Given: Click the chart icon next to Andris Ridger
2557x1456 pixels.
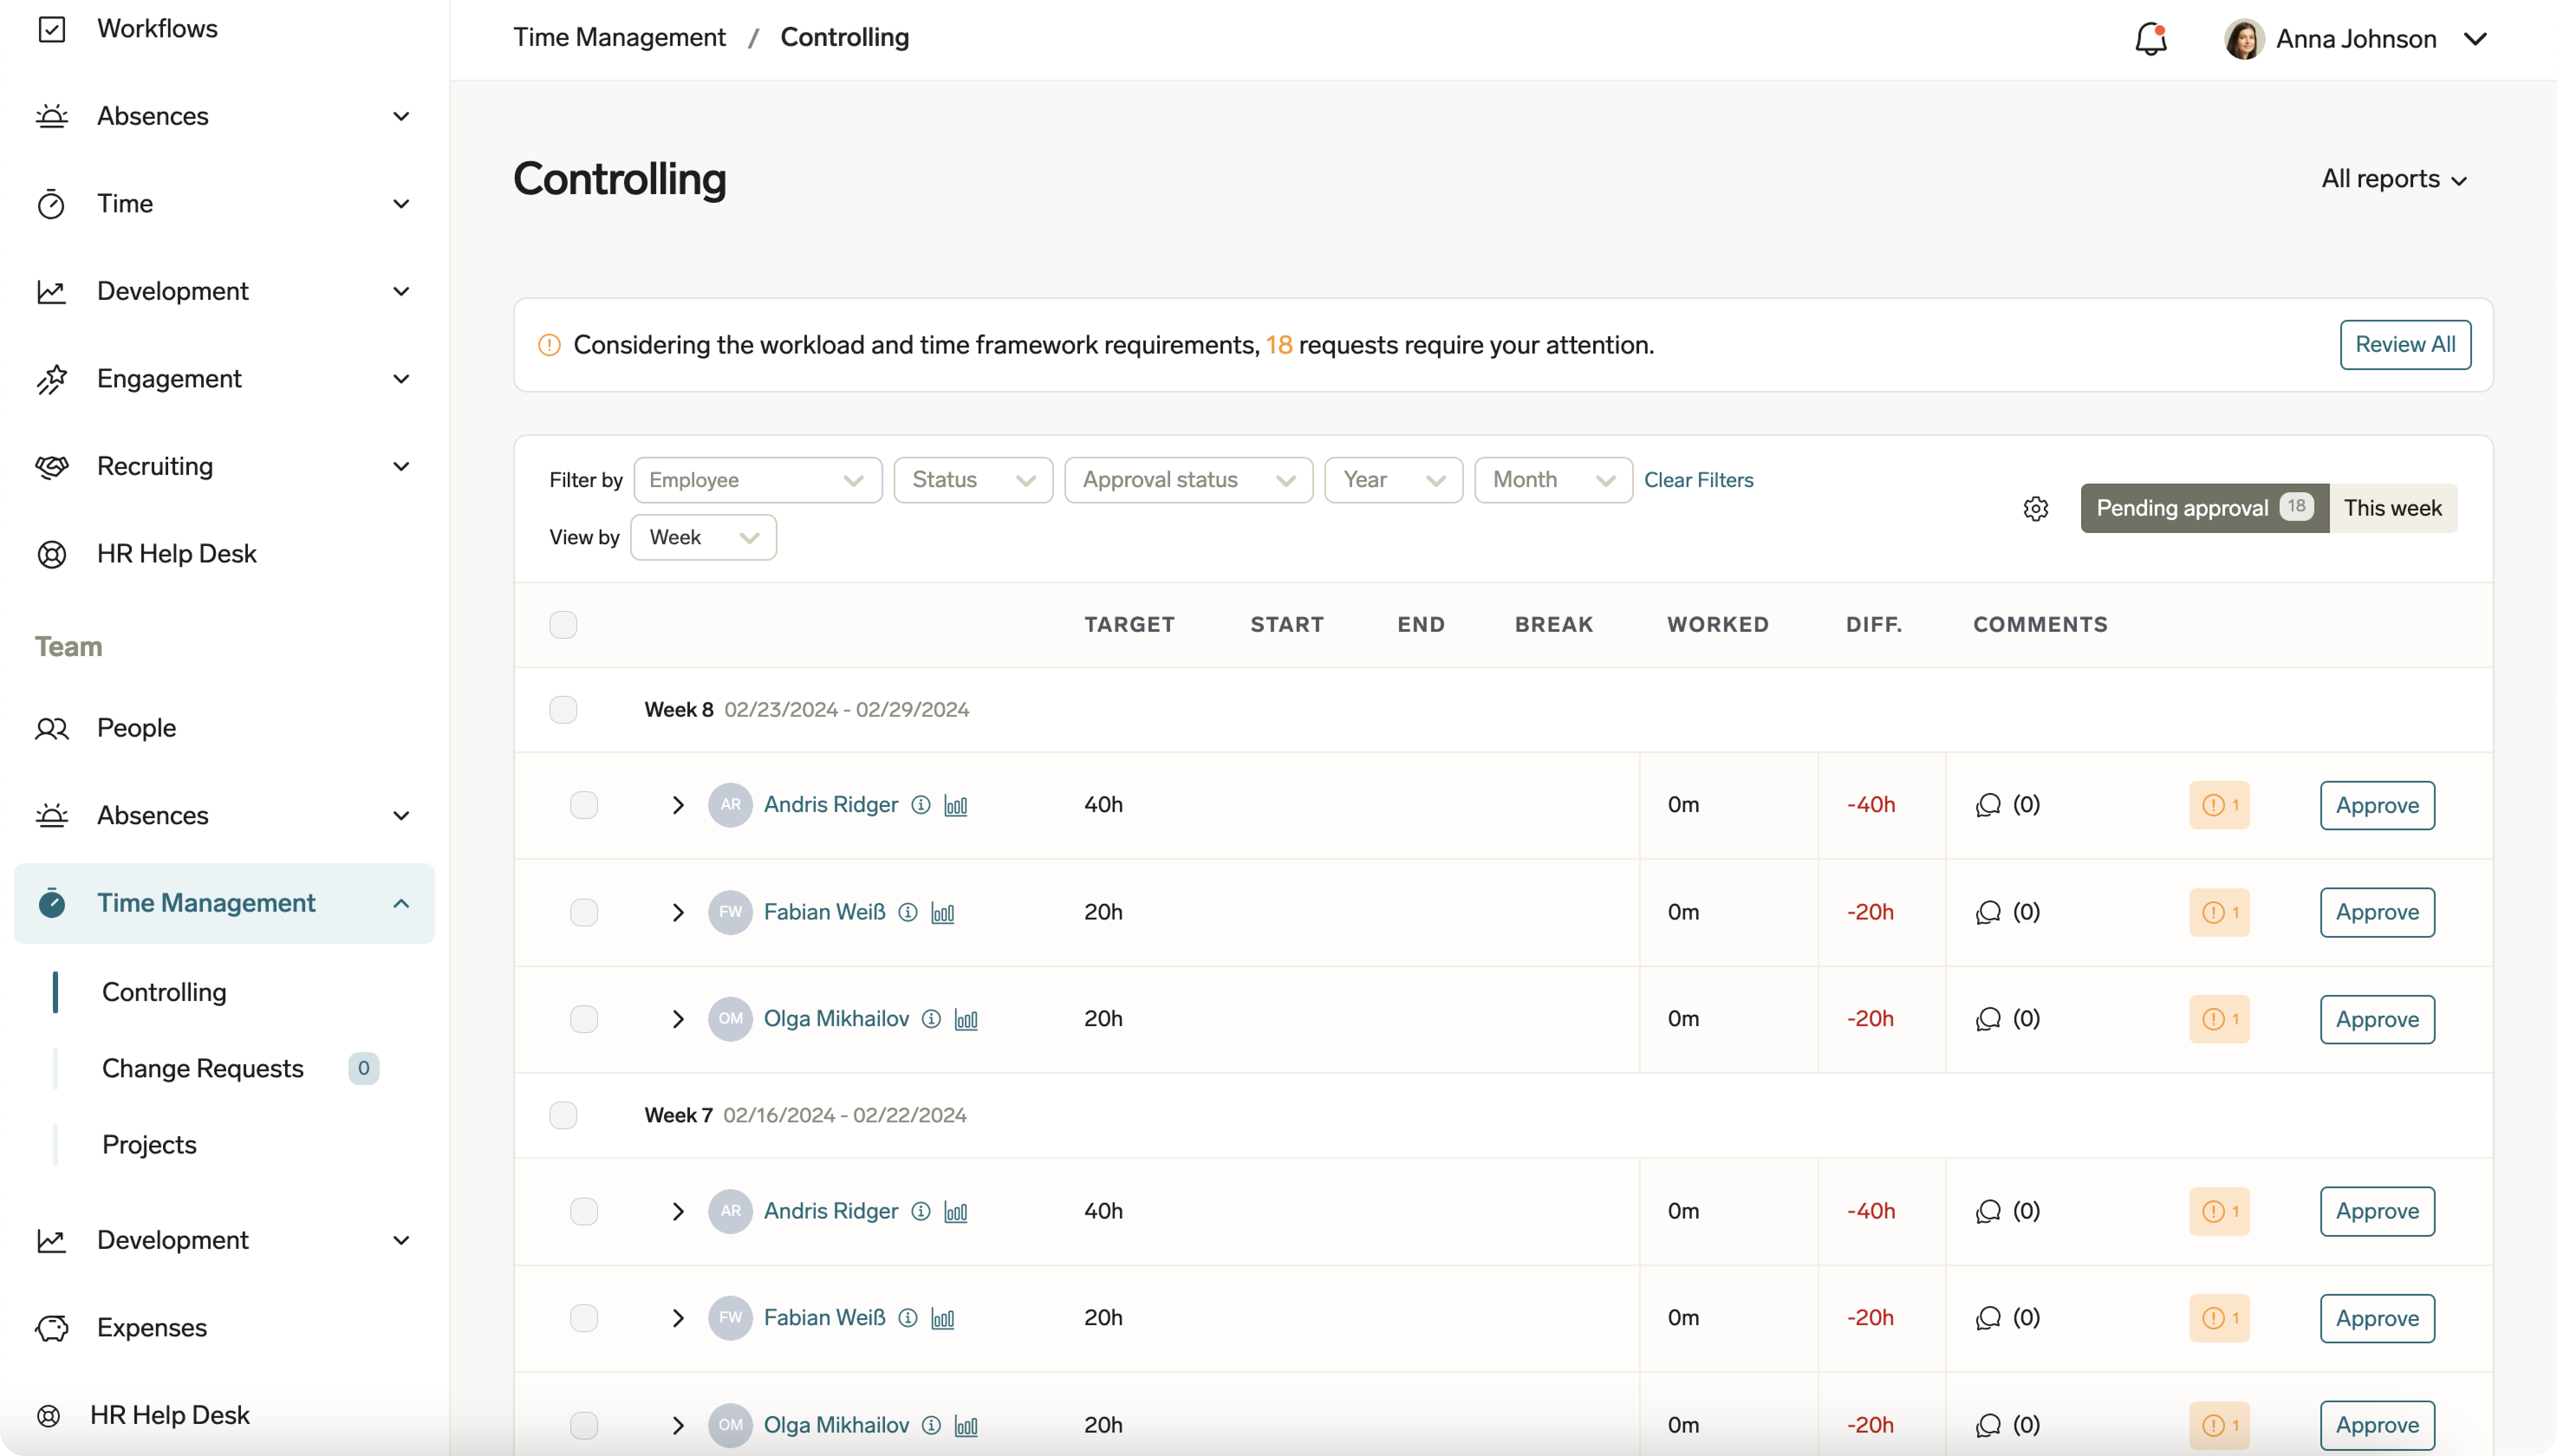Looking at the screenshot, I should 955,805.
